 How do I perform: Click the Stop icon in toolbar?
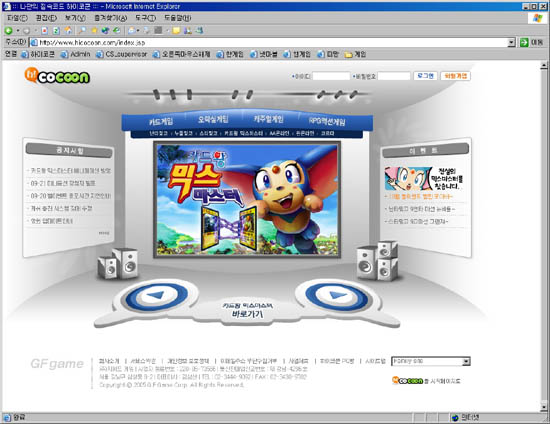tap(45, 31)
